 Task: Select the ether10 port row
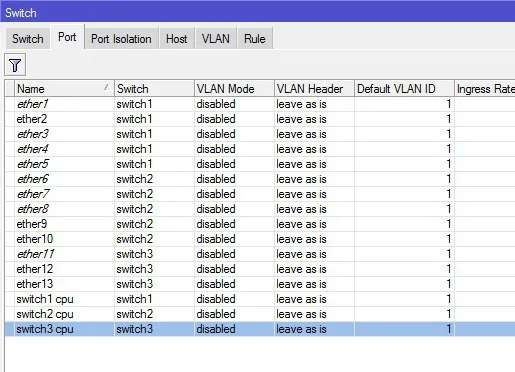(x=260, y=239)
